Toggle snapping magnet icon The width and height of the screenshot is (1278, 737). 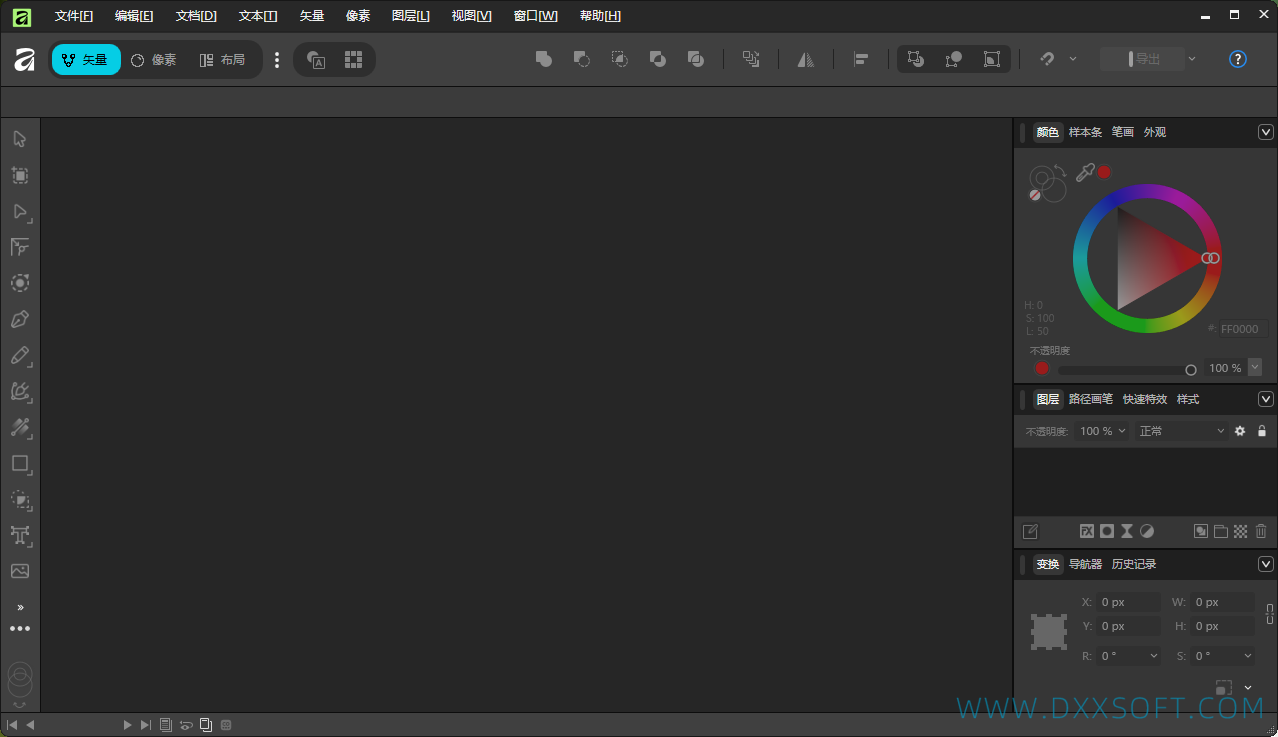1047,59
